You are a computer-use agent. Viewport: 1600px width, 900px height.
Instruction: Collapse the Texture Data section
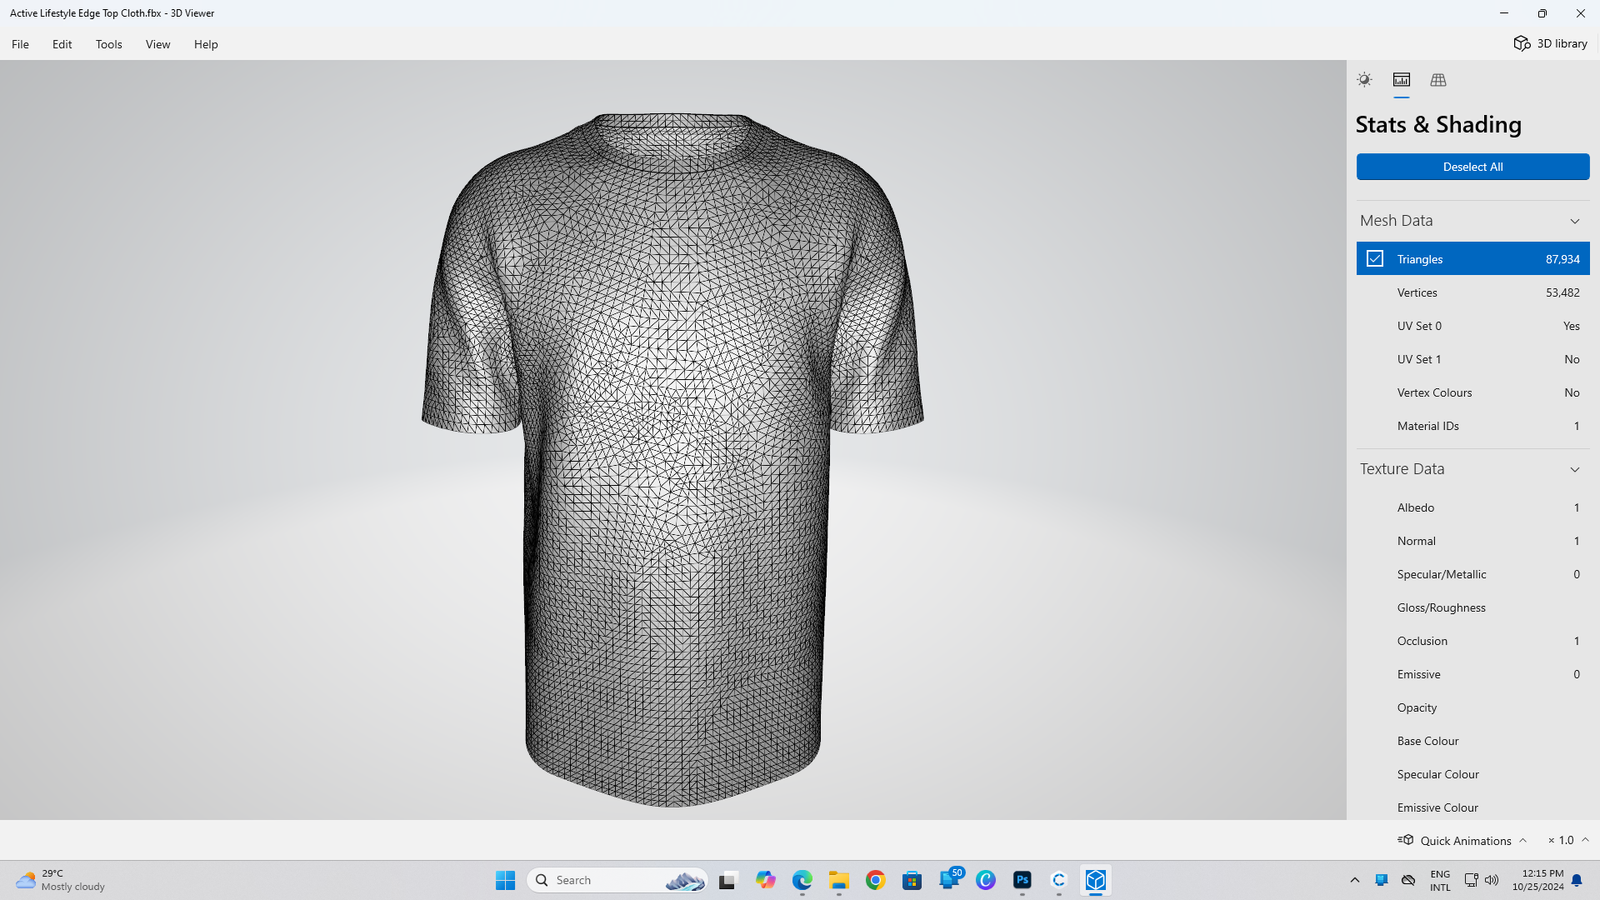[1575, 469]
